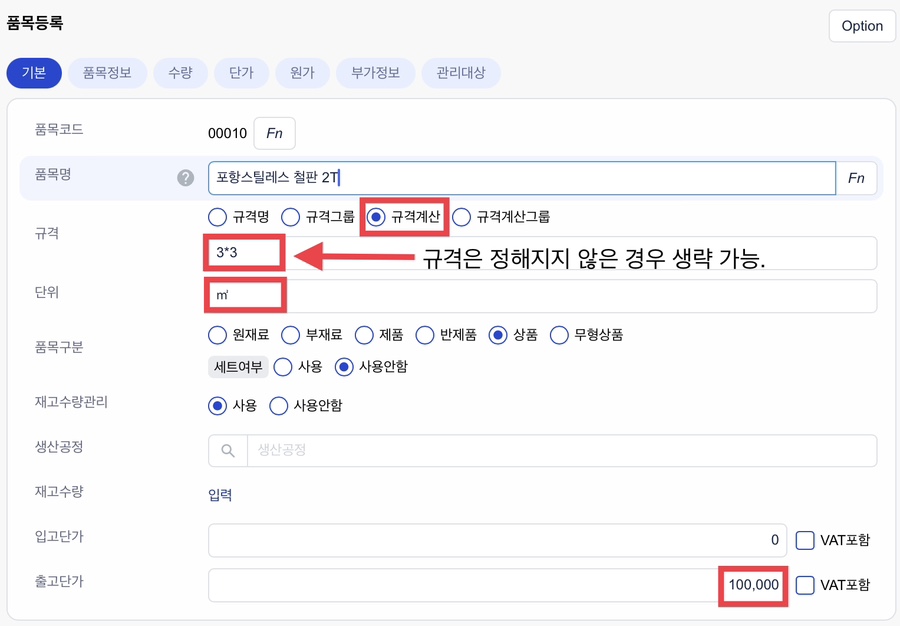This screenshot has height=626, width=900.
Task: Pick the 규격계산그룹 radio option
Action: [x=461, y=217]
